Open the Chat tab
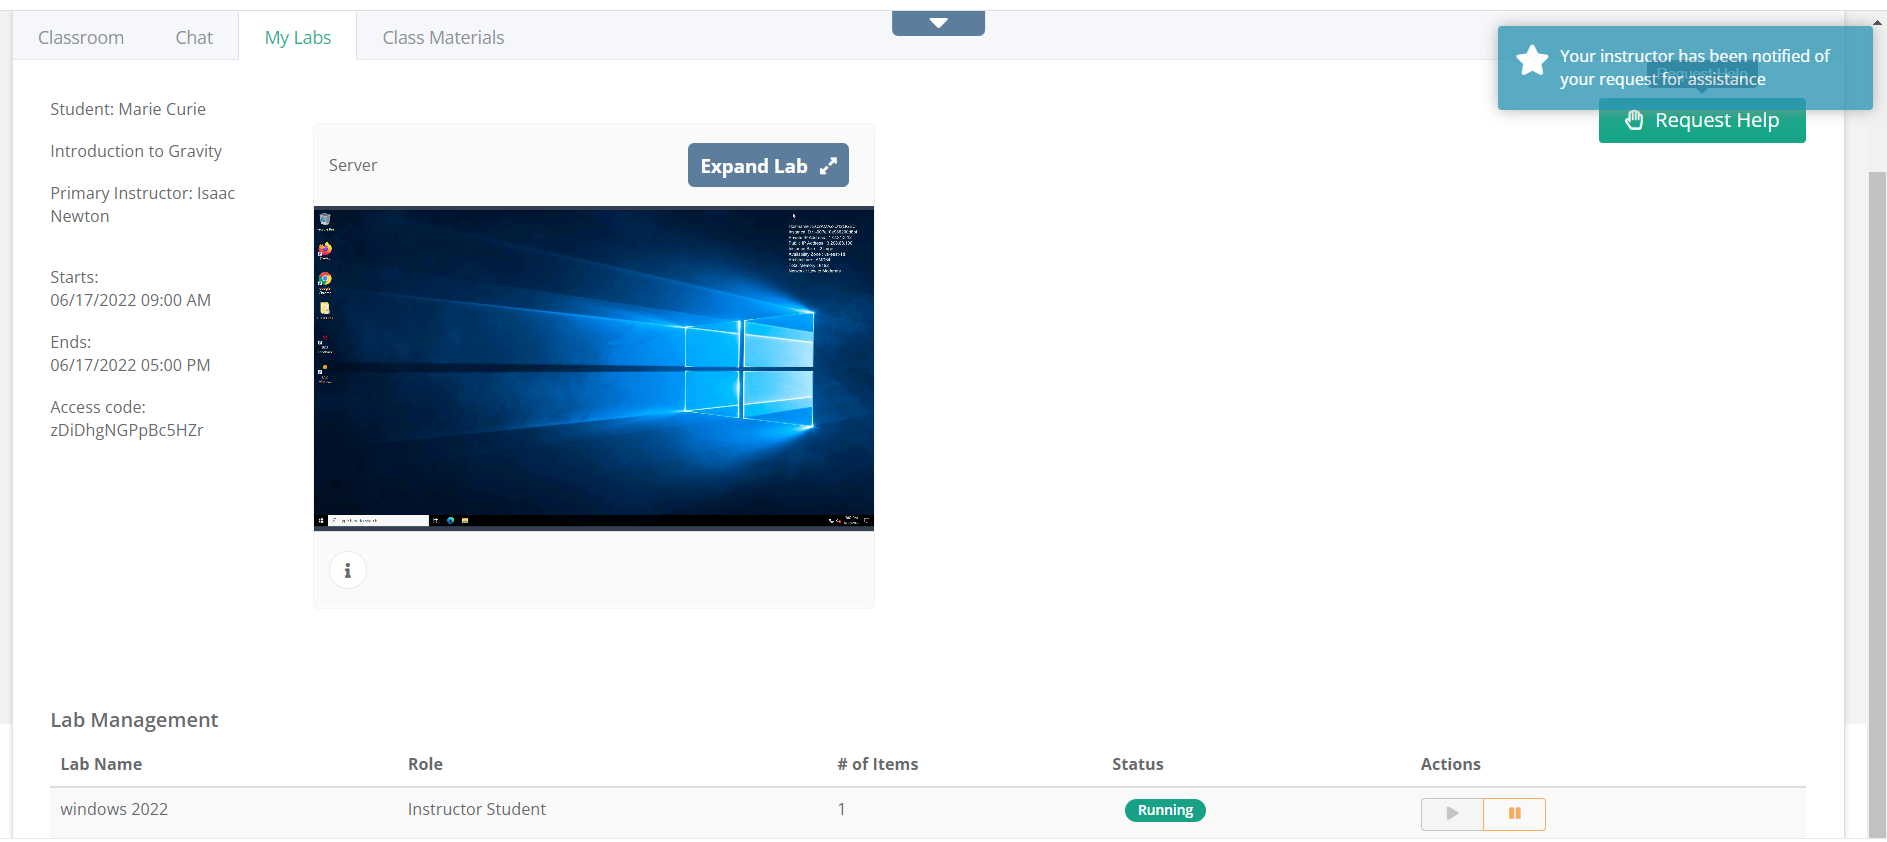This screenshot has width=1887, height=842. point(194,37)
